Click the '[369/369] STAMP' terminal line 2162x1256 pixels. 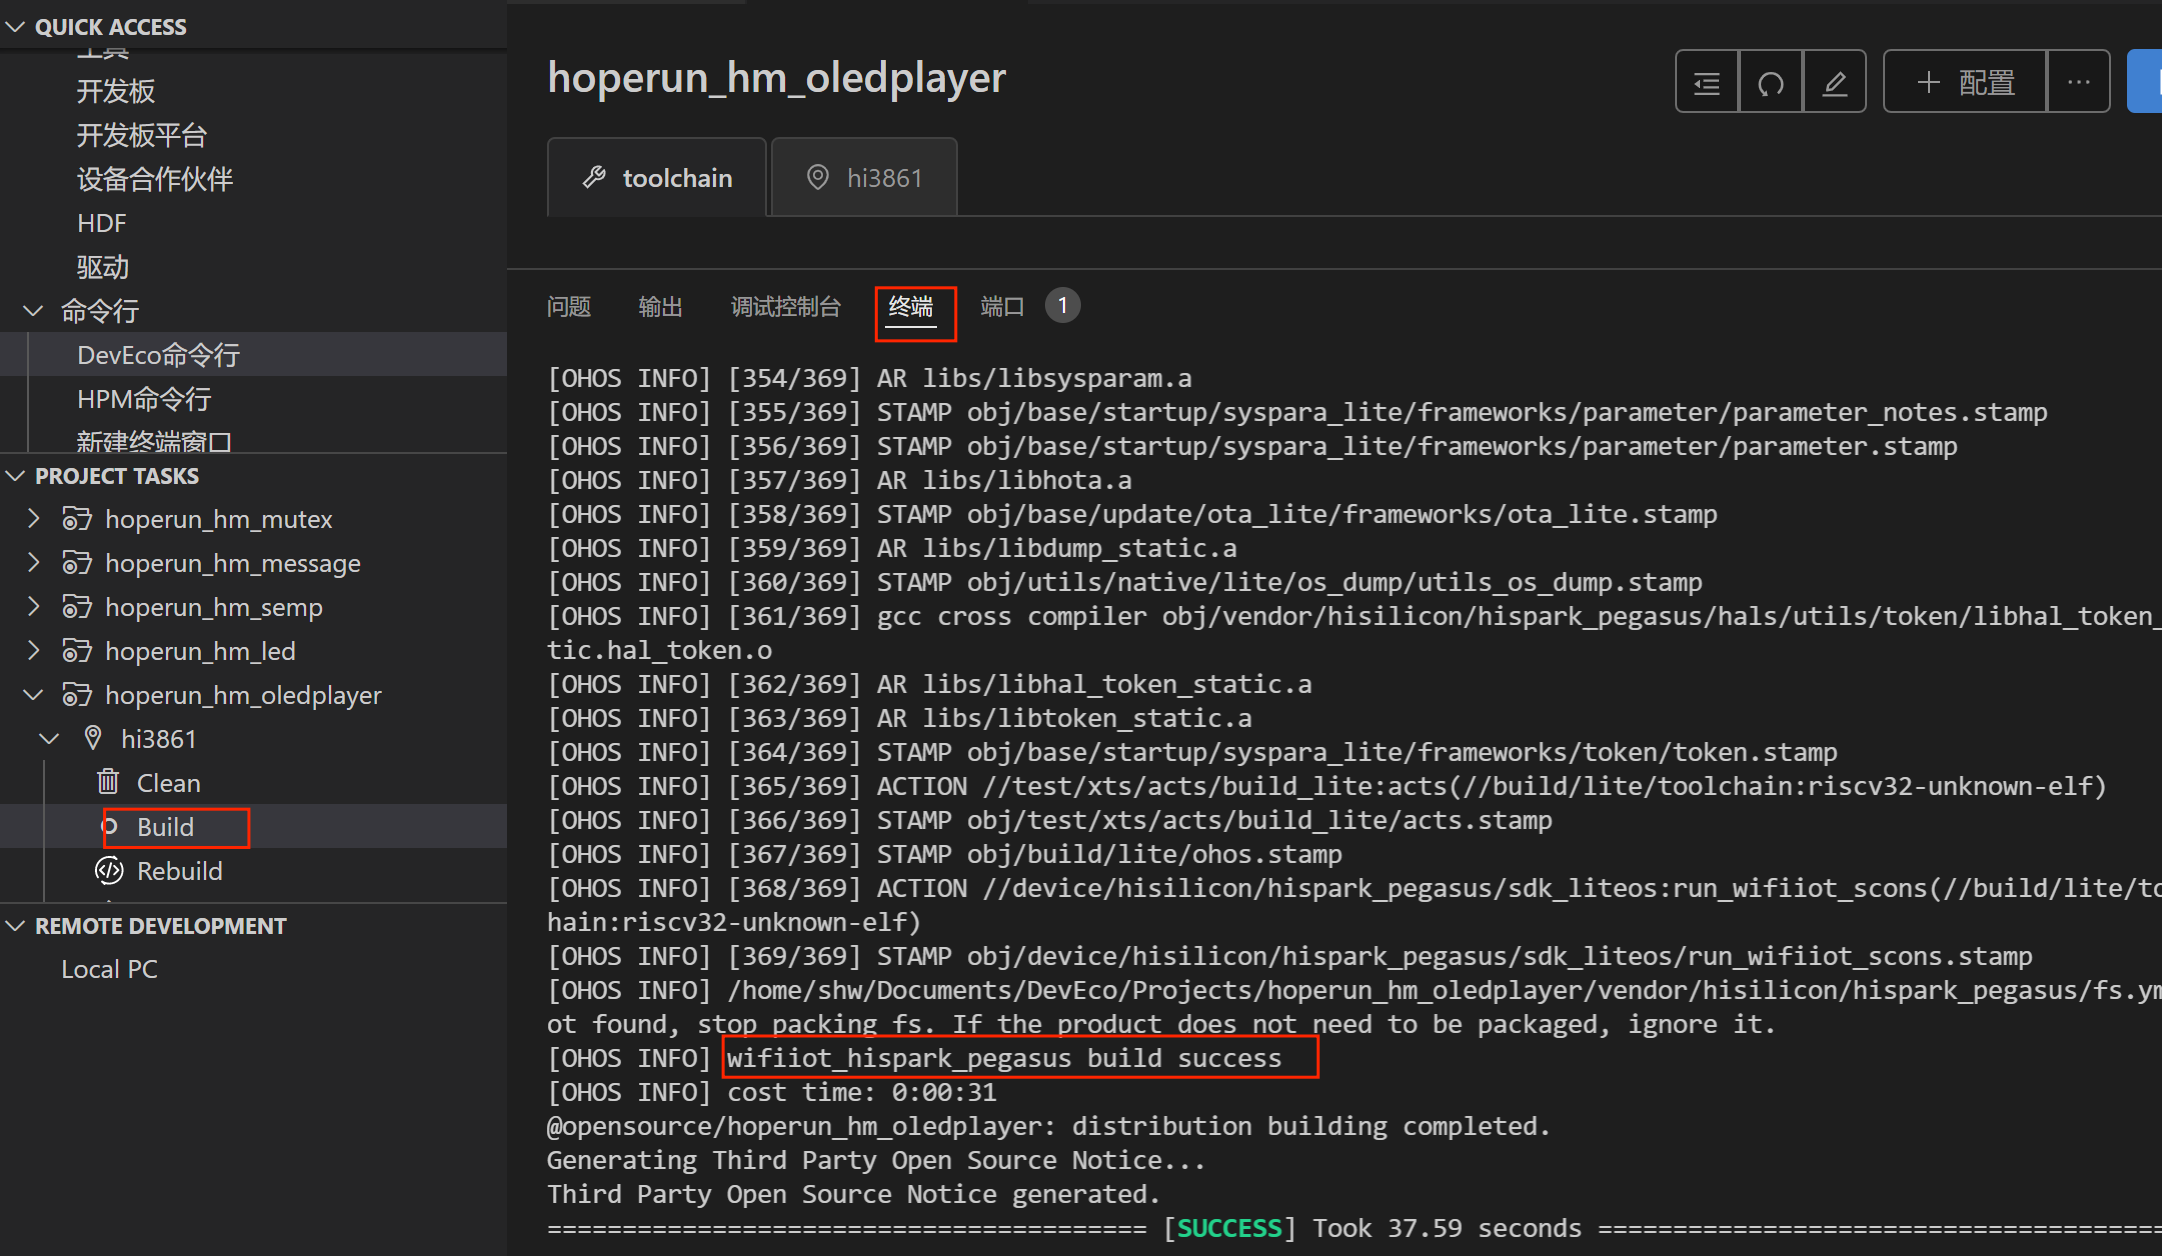tap(1290, 956)
